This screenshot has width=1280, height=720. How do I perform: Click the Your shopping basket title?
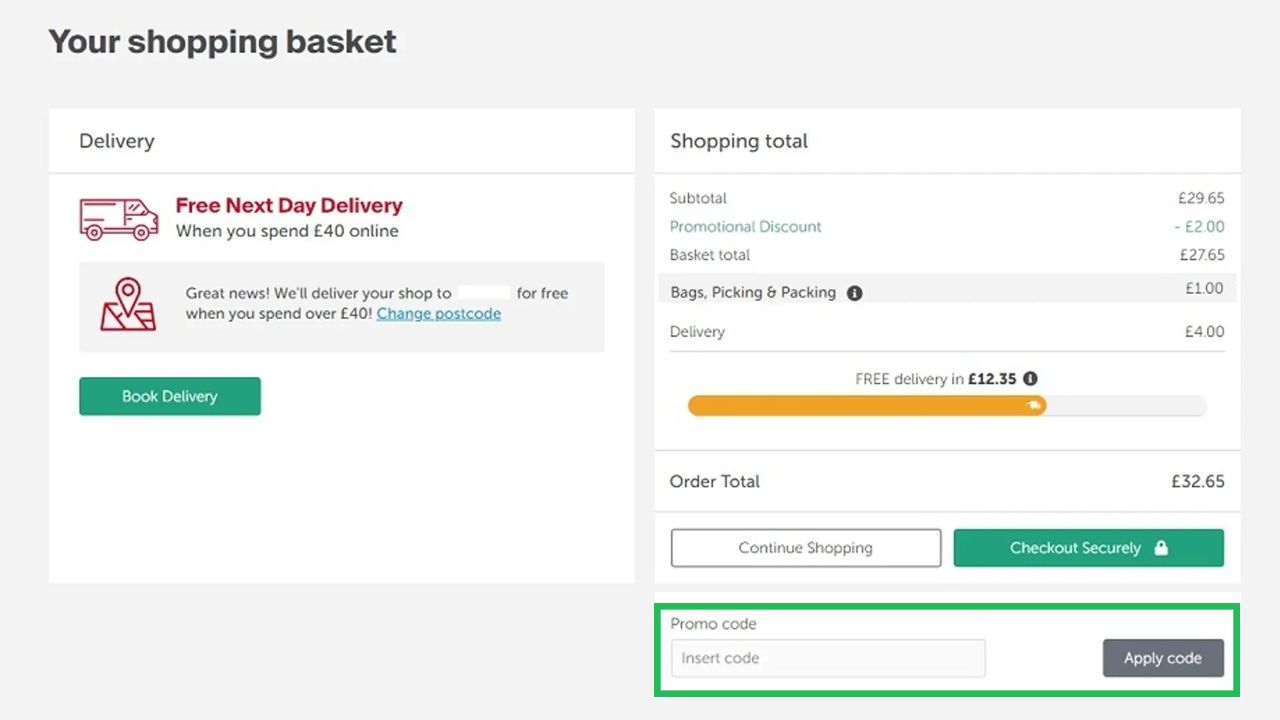pos(222,42)
